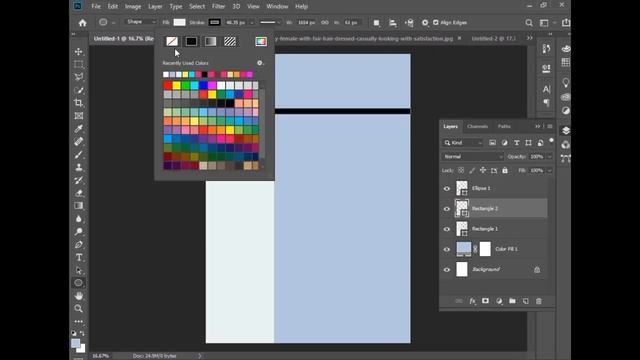Viewport: 640px width, 360px height.
Task: Click the Fill color swatch in options bar
Action: click(179, 22)
